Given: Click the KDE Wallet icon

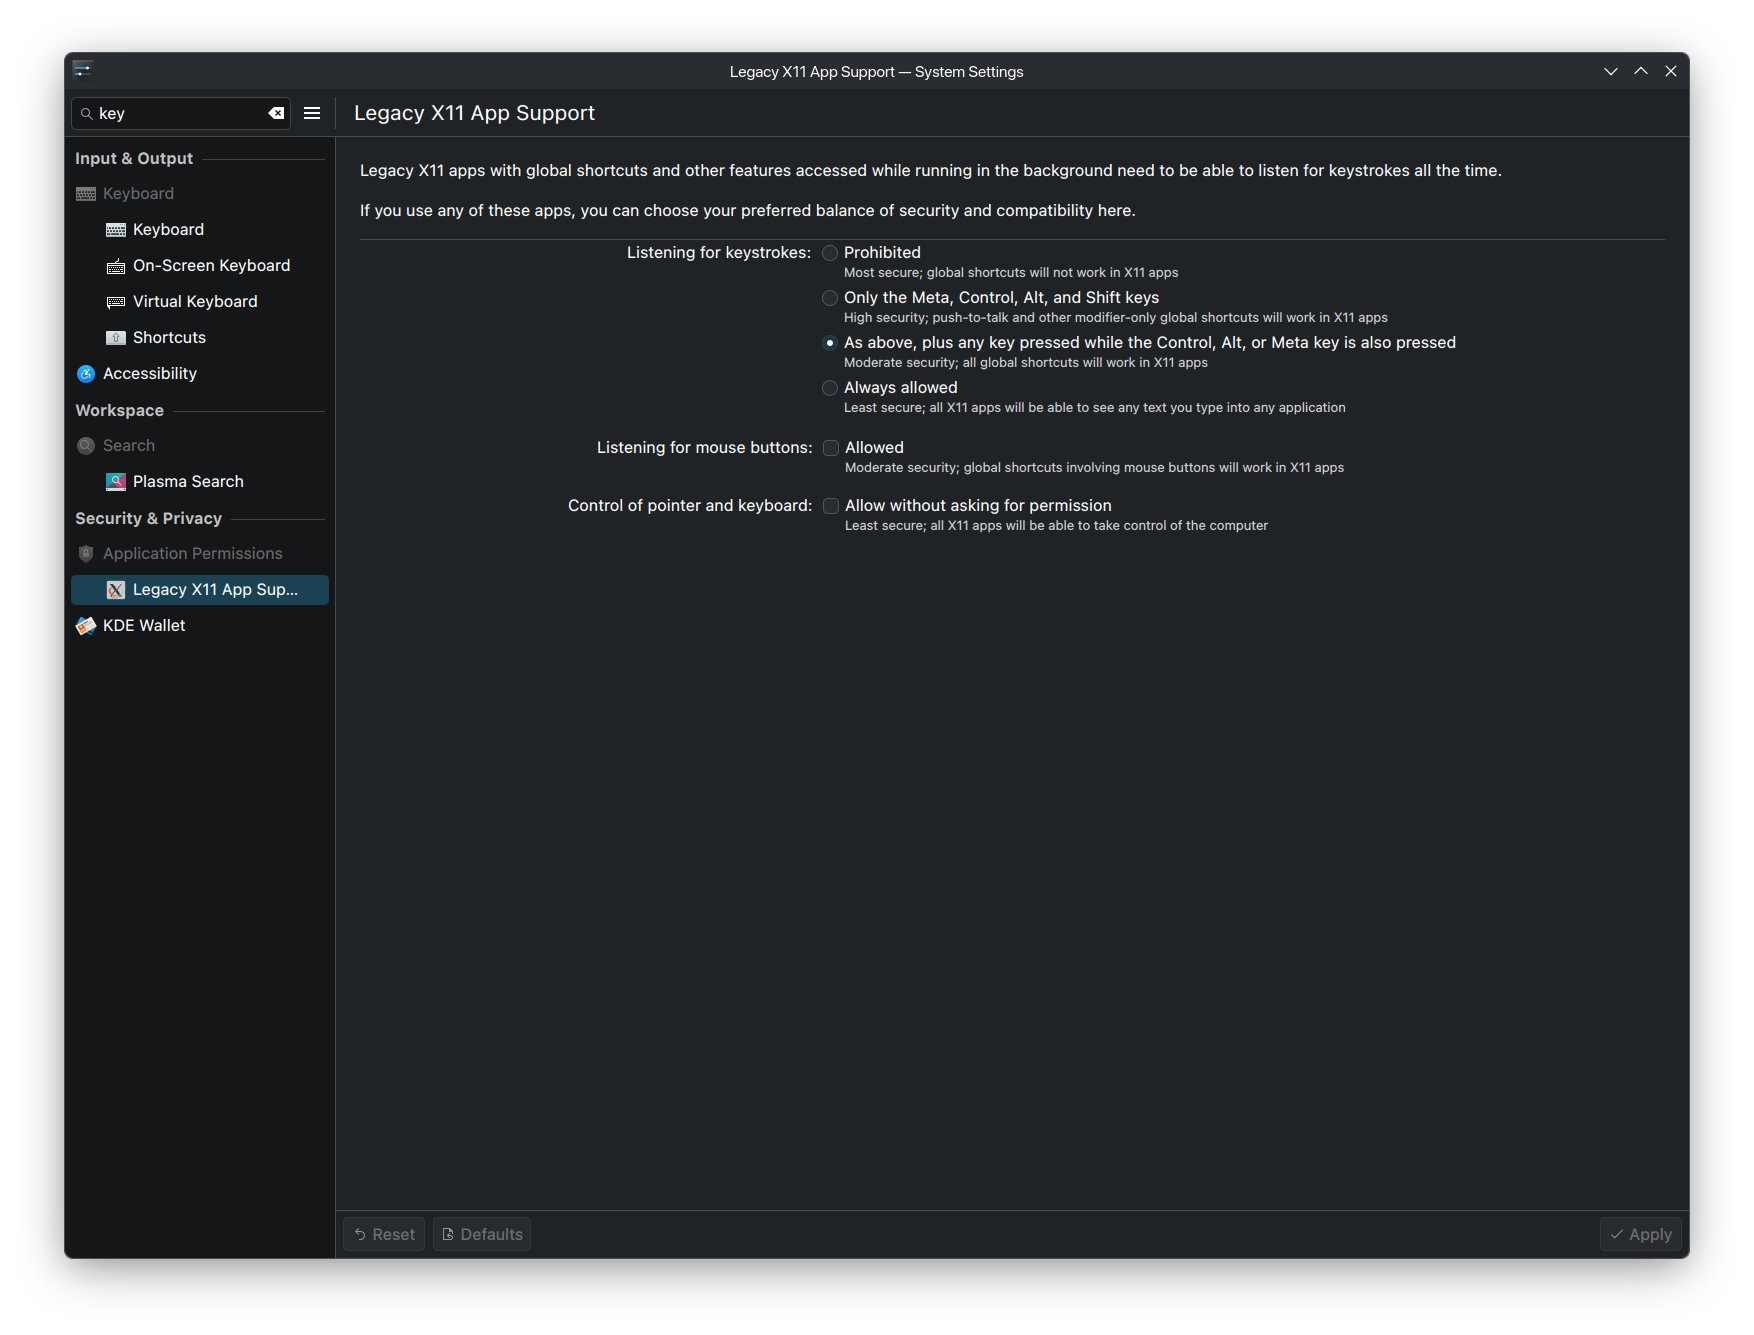Looking at the screenshot, I should [x=86, y=626].
